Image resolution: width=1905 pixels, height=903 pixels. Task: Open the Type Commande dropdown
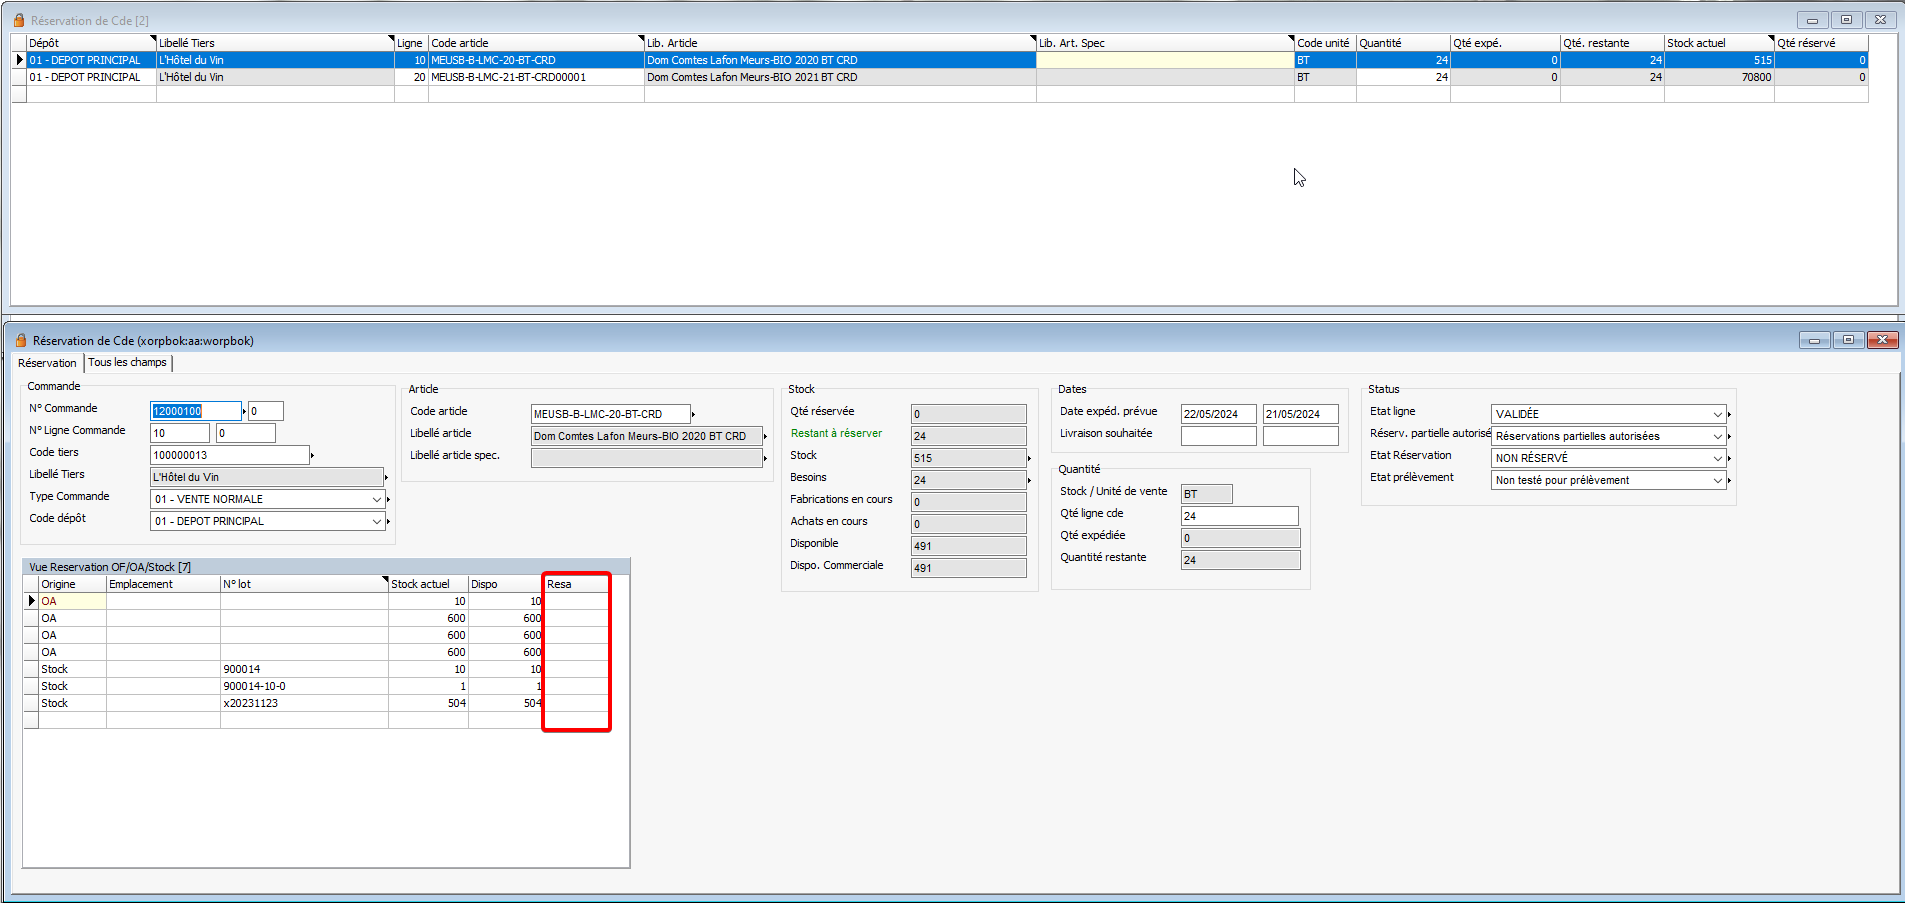[377, 499]
